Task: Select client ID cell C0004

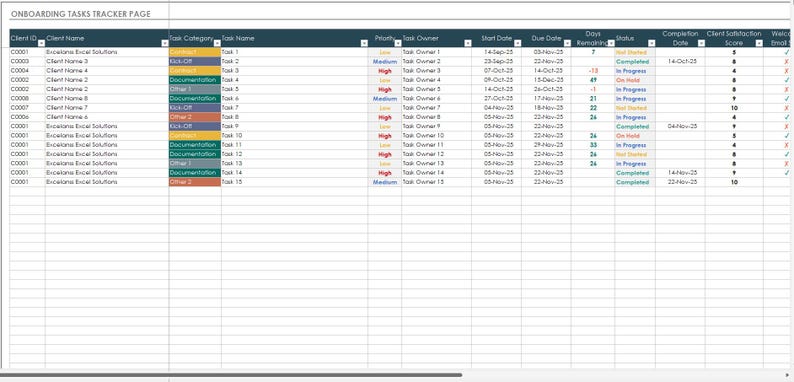Action: 27,71
